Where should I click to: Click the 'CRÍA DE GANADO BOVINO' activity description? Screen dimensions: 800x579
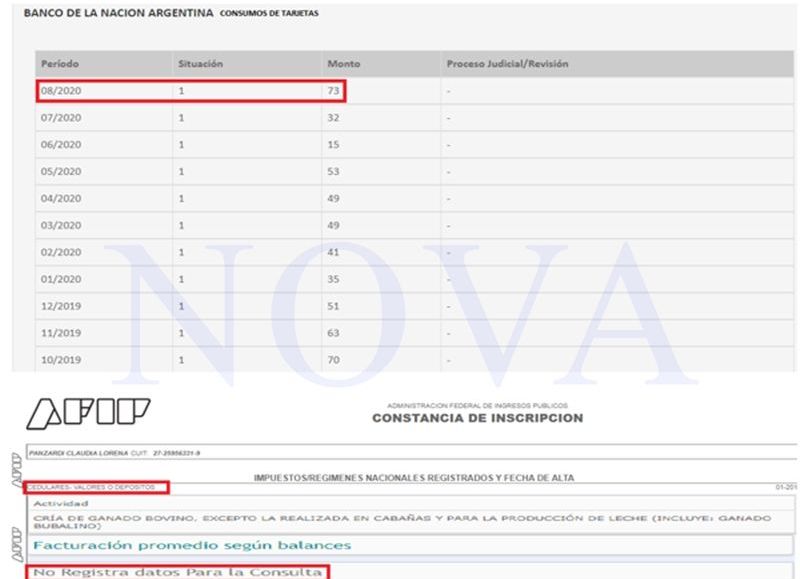pos(402,522)
